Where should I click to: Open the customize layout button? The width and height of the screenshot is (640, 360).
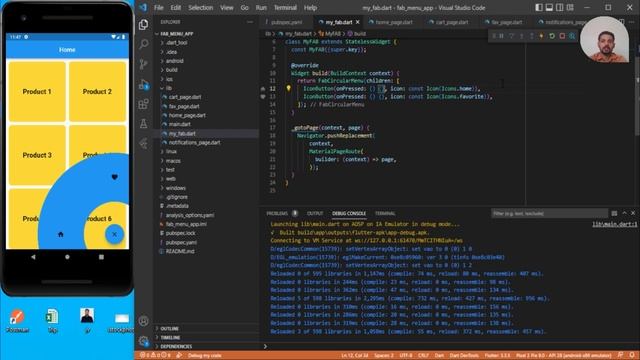pyautogui.click(x=570, y=7)
